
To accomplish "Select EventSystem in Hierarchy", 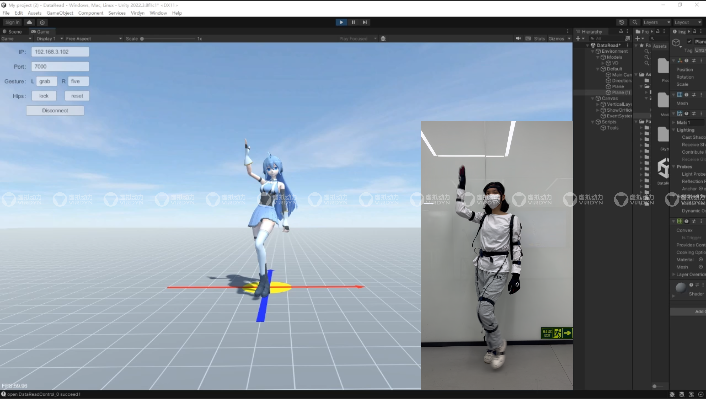I will [x=617, y=116].
